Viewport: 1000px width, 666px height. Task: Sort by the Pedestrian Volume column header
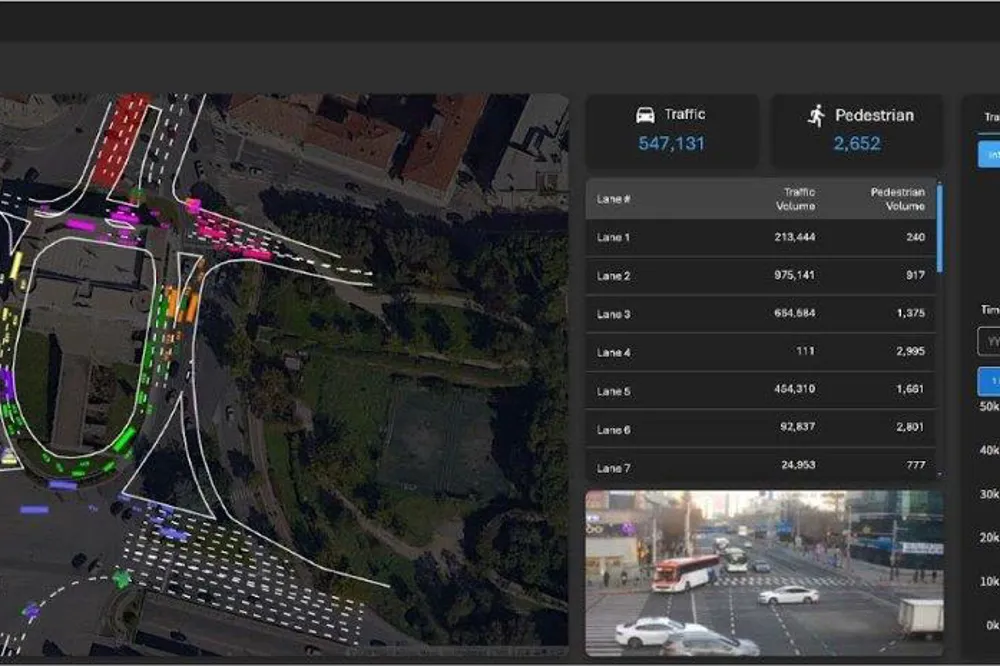coord(897,199)
